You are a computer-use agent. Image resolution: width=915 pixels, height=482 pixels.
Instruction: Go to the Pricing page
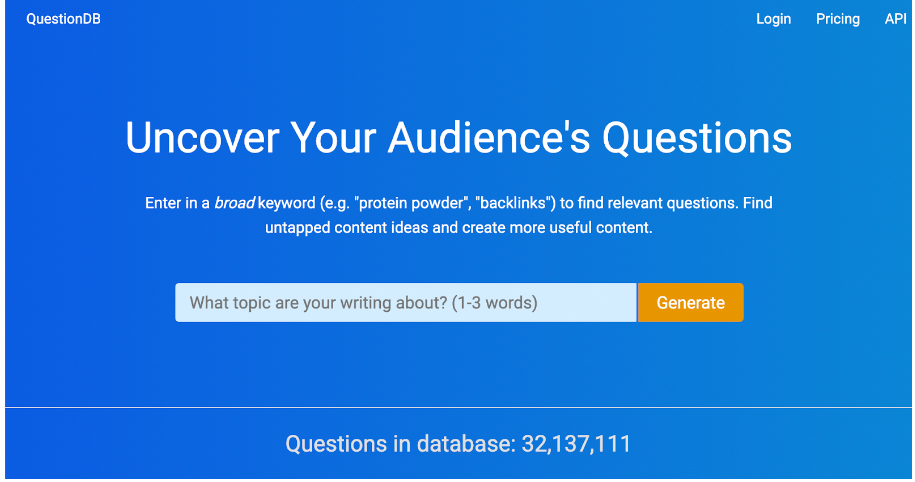[837, 19]
